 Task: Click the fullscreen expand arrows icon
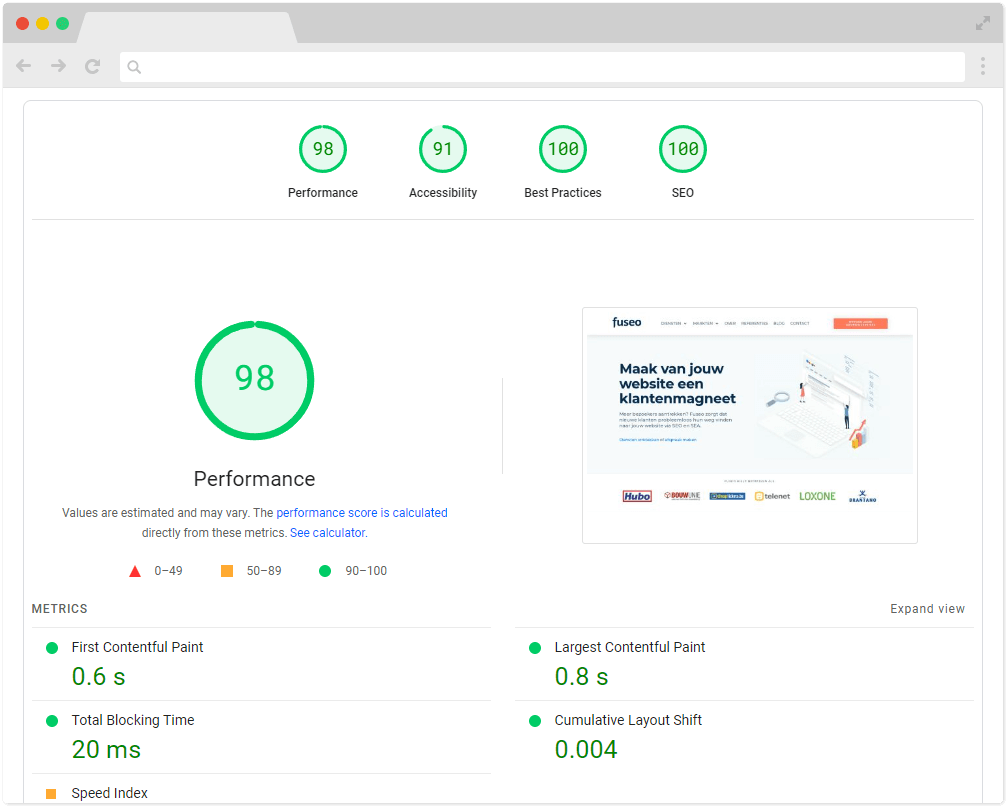click(x=983, y=24)
